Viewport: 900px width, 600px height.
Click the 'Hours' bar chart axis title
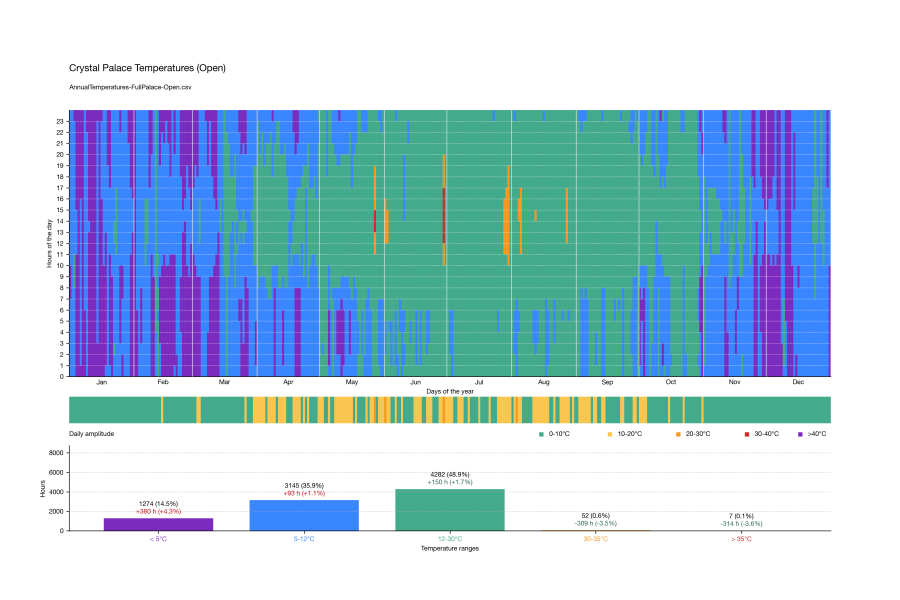(x=43, y=489)
